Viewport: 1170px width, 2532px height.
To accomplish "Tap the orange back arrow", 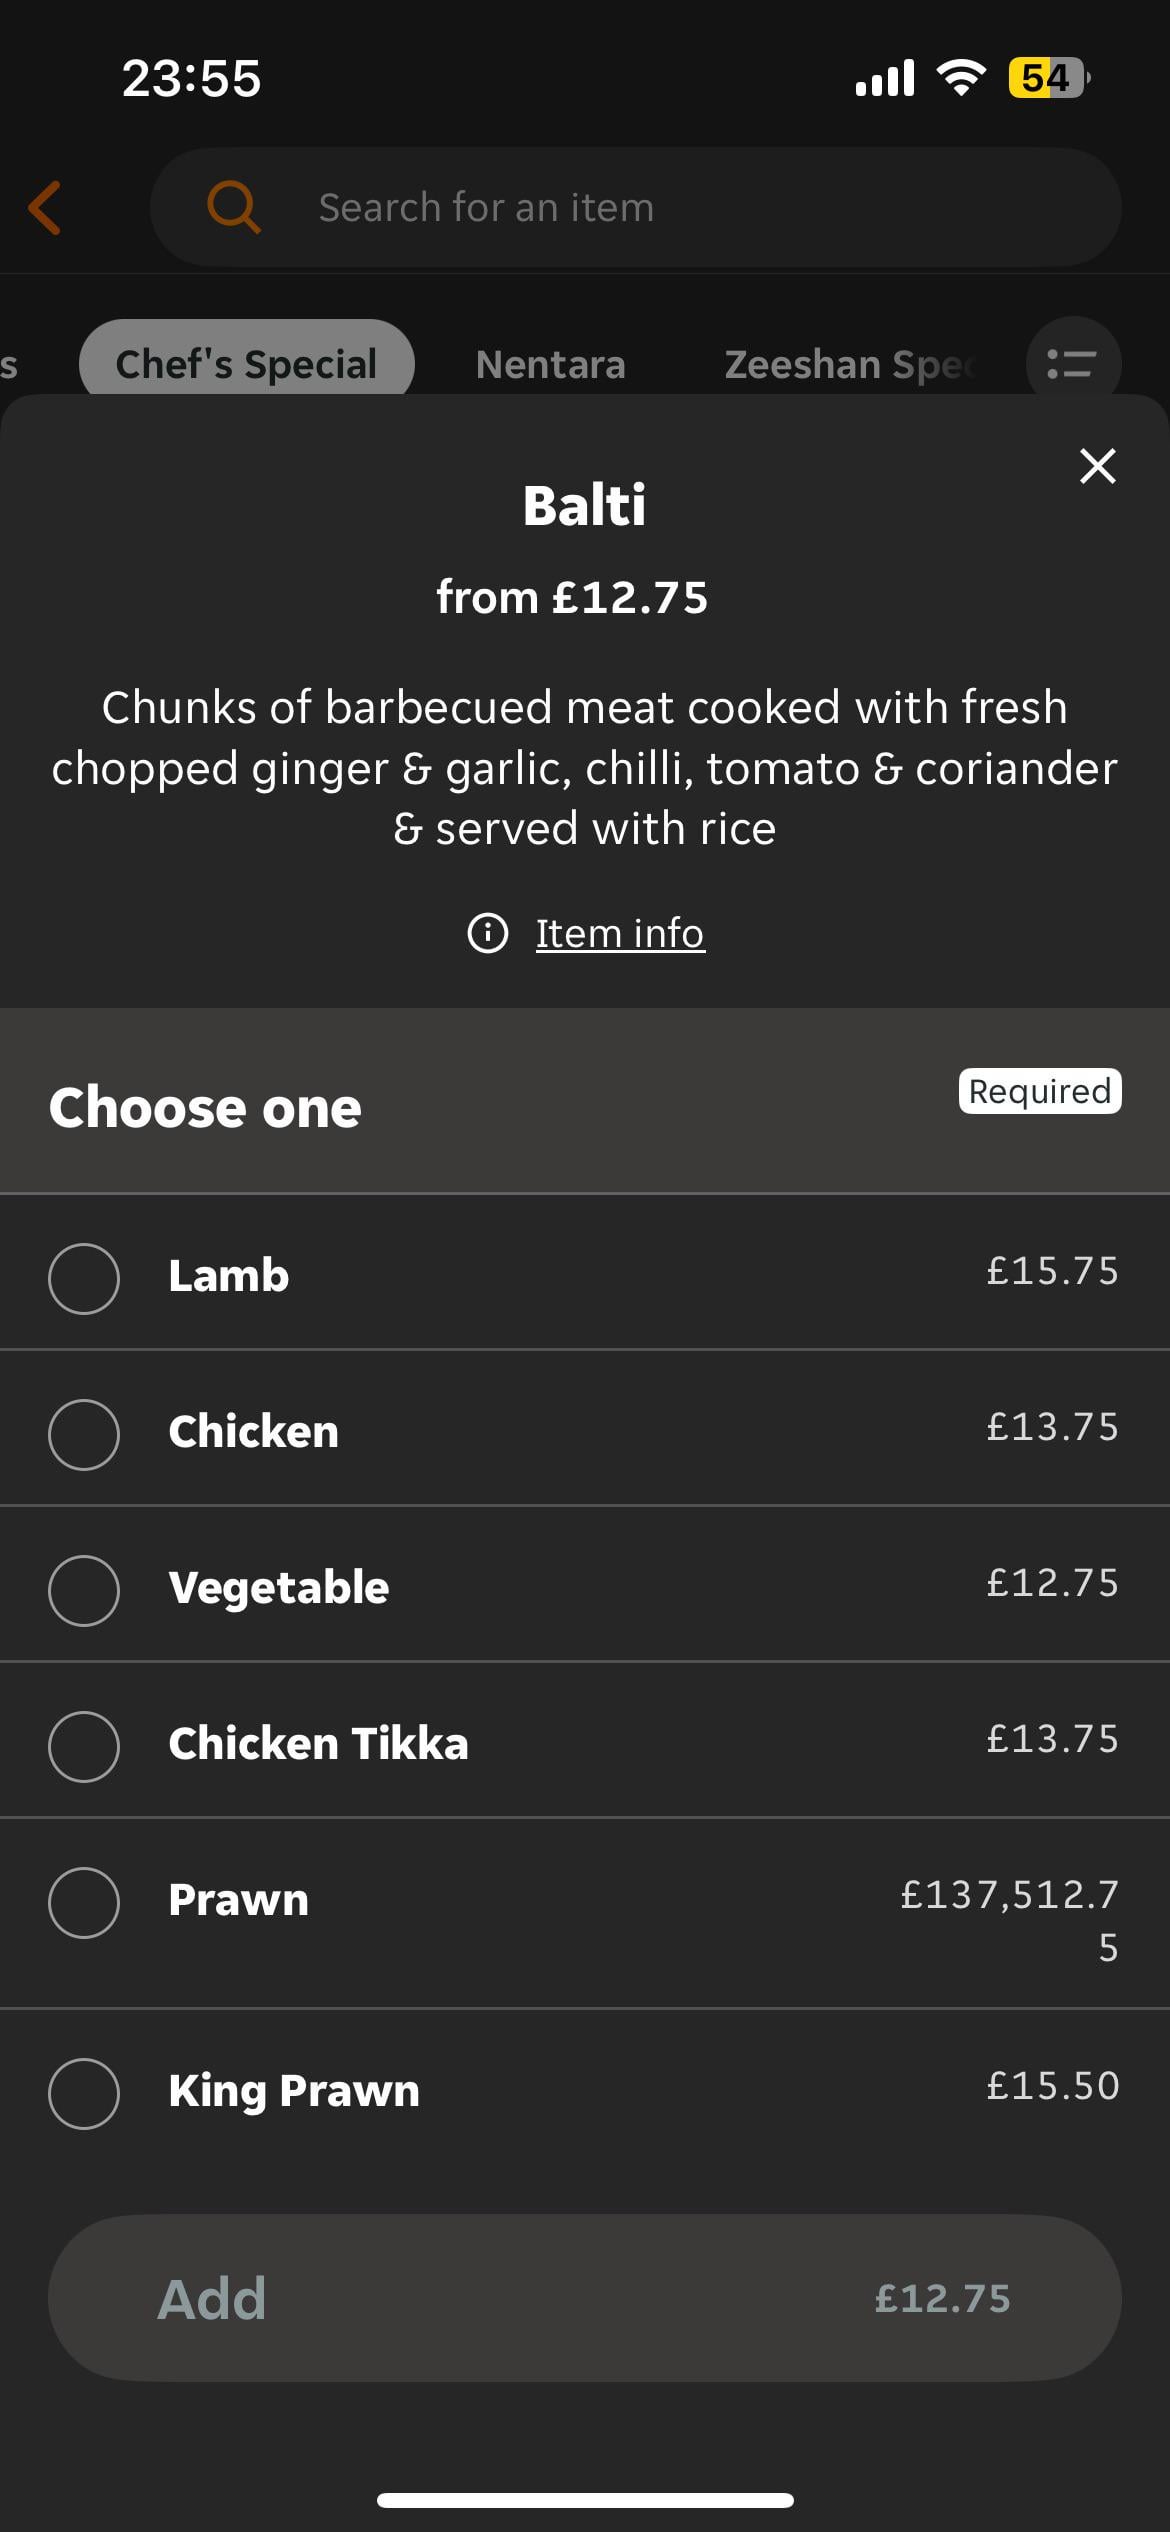I will [x=46, y=208].
